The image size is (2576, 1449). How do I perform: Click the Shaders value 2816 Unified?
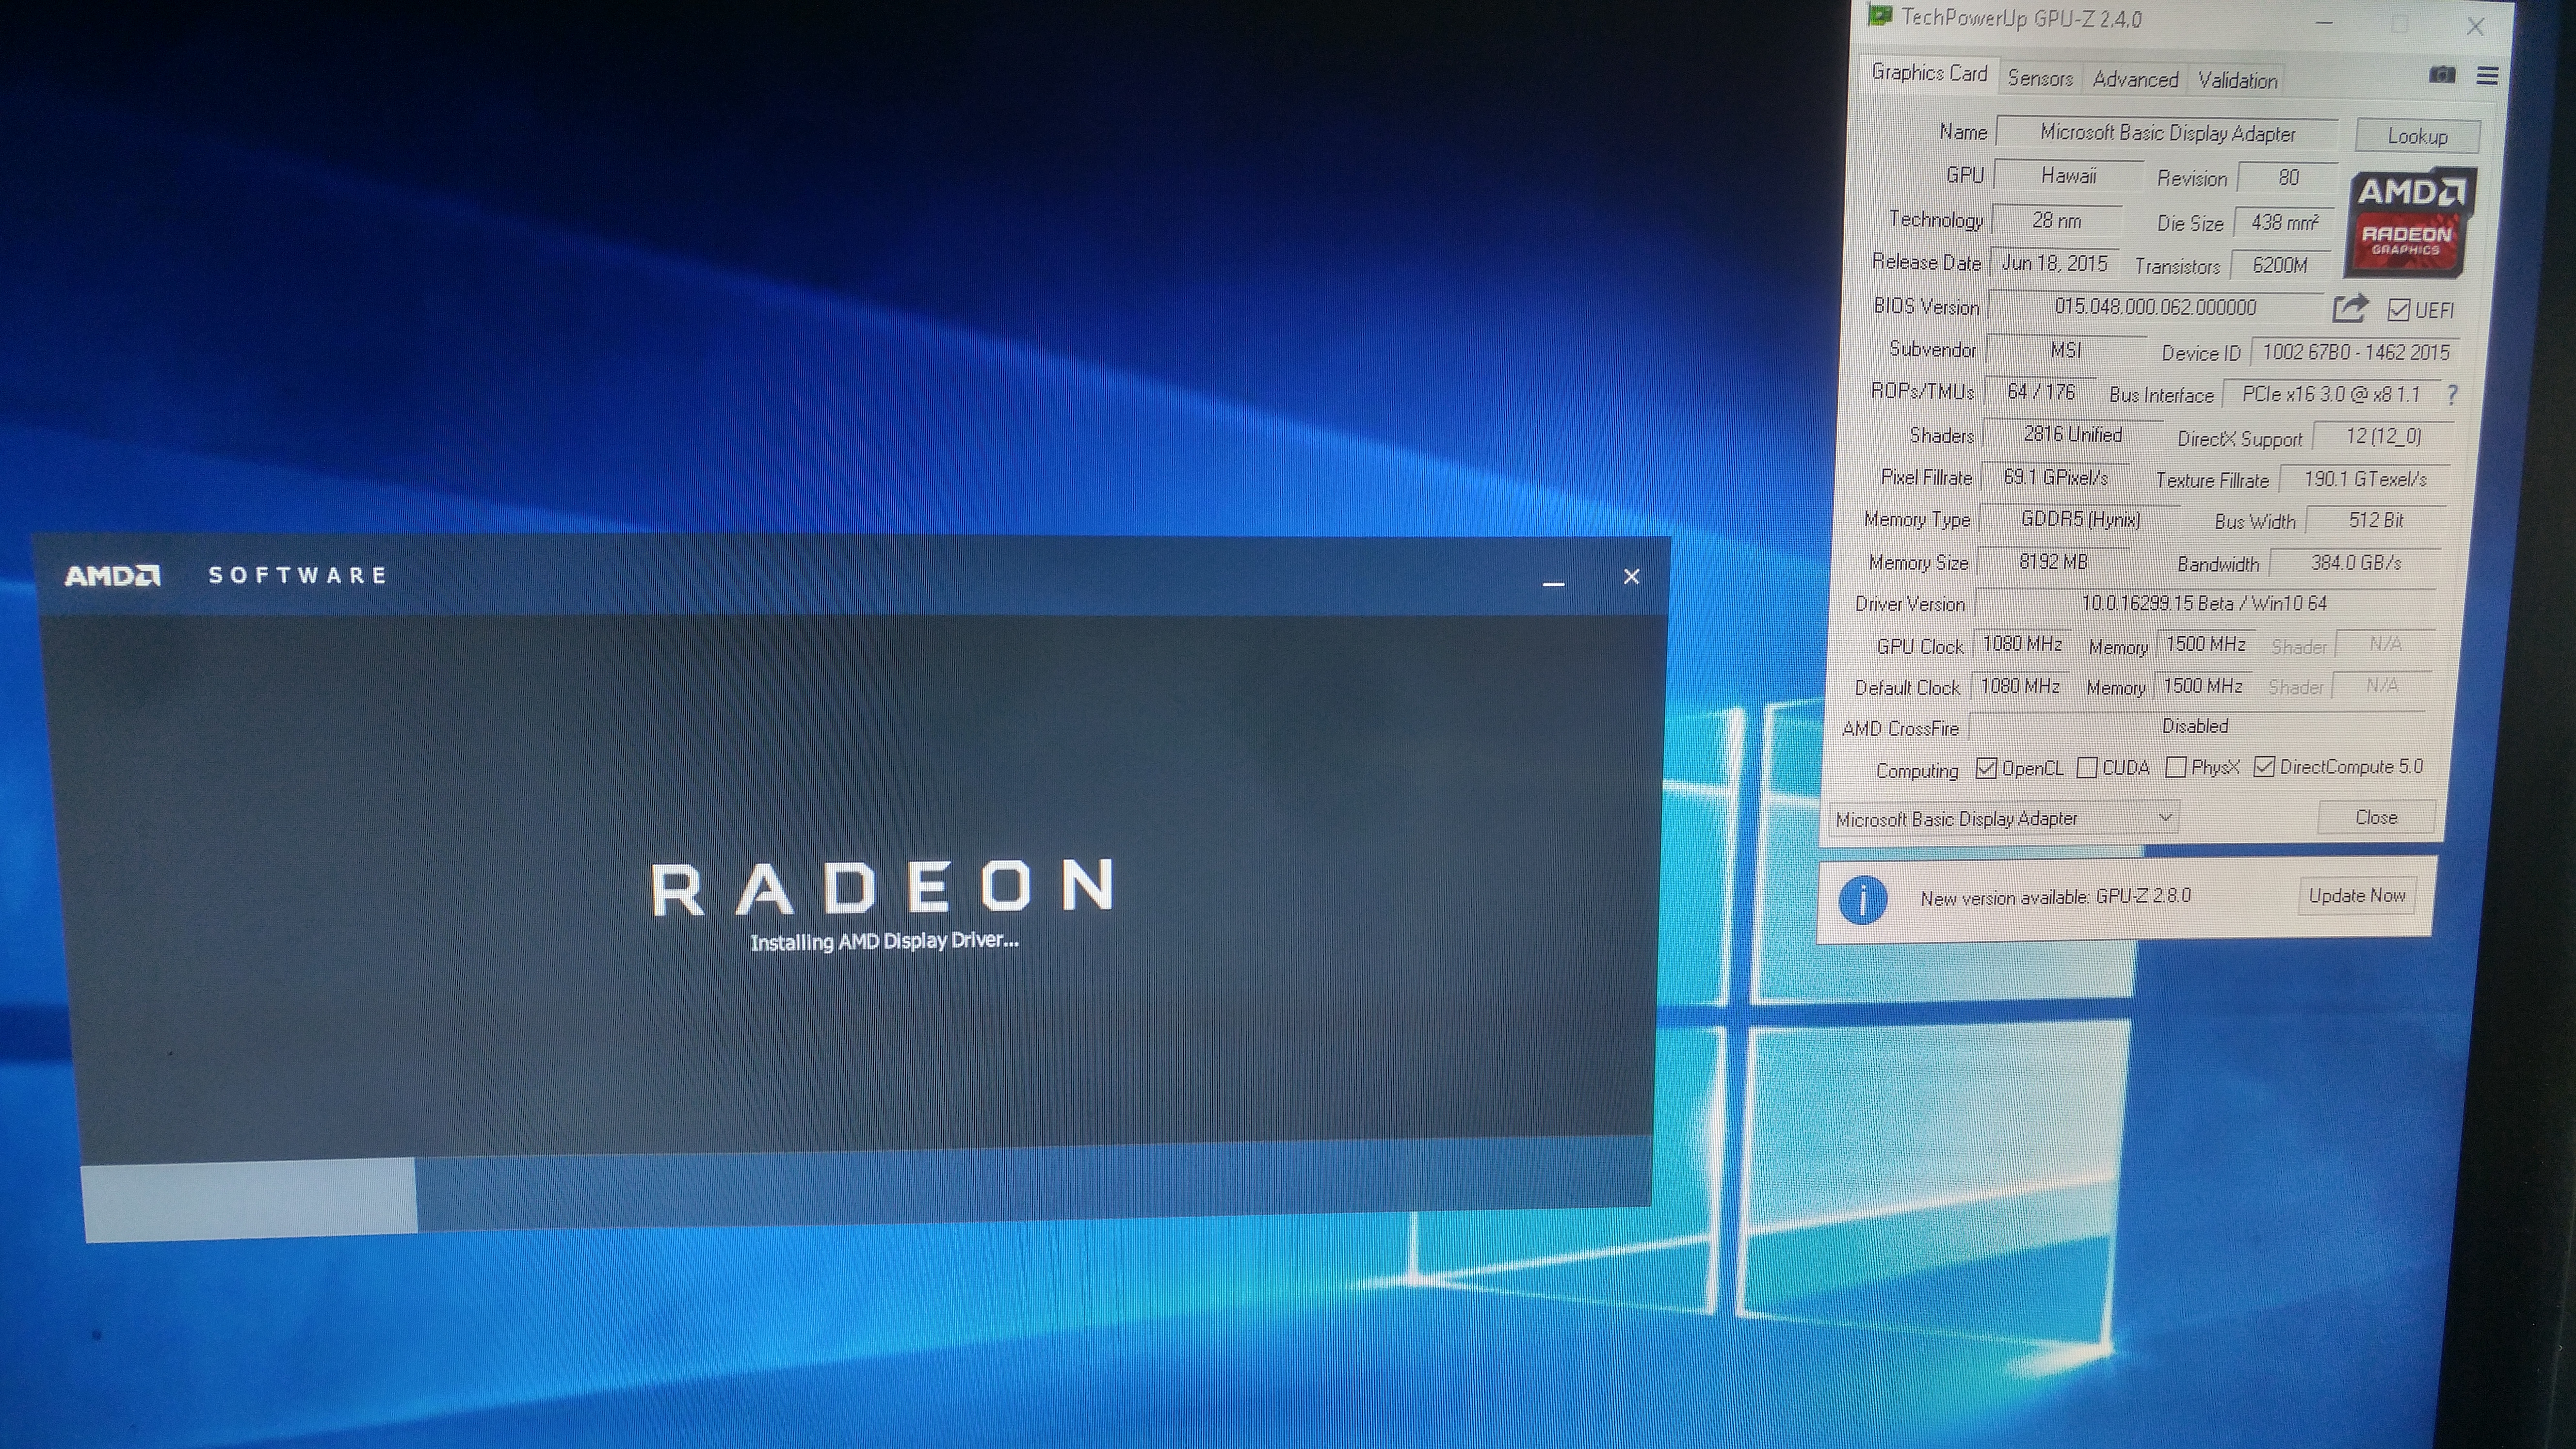click(x=2072, y=434)
